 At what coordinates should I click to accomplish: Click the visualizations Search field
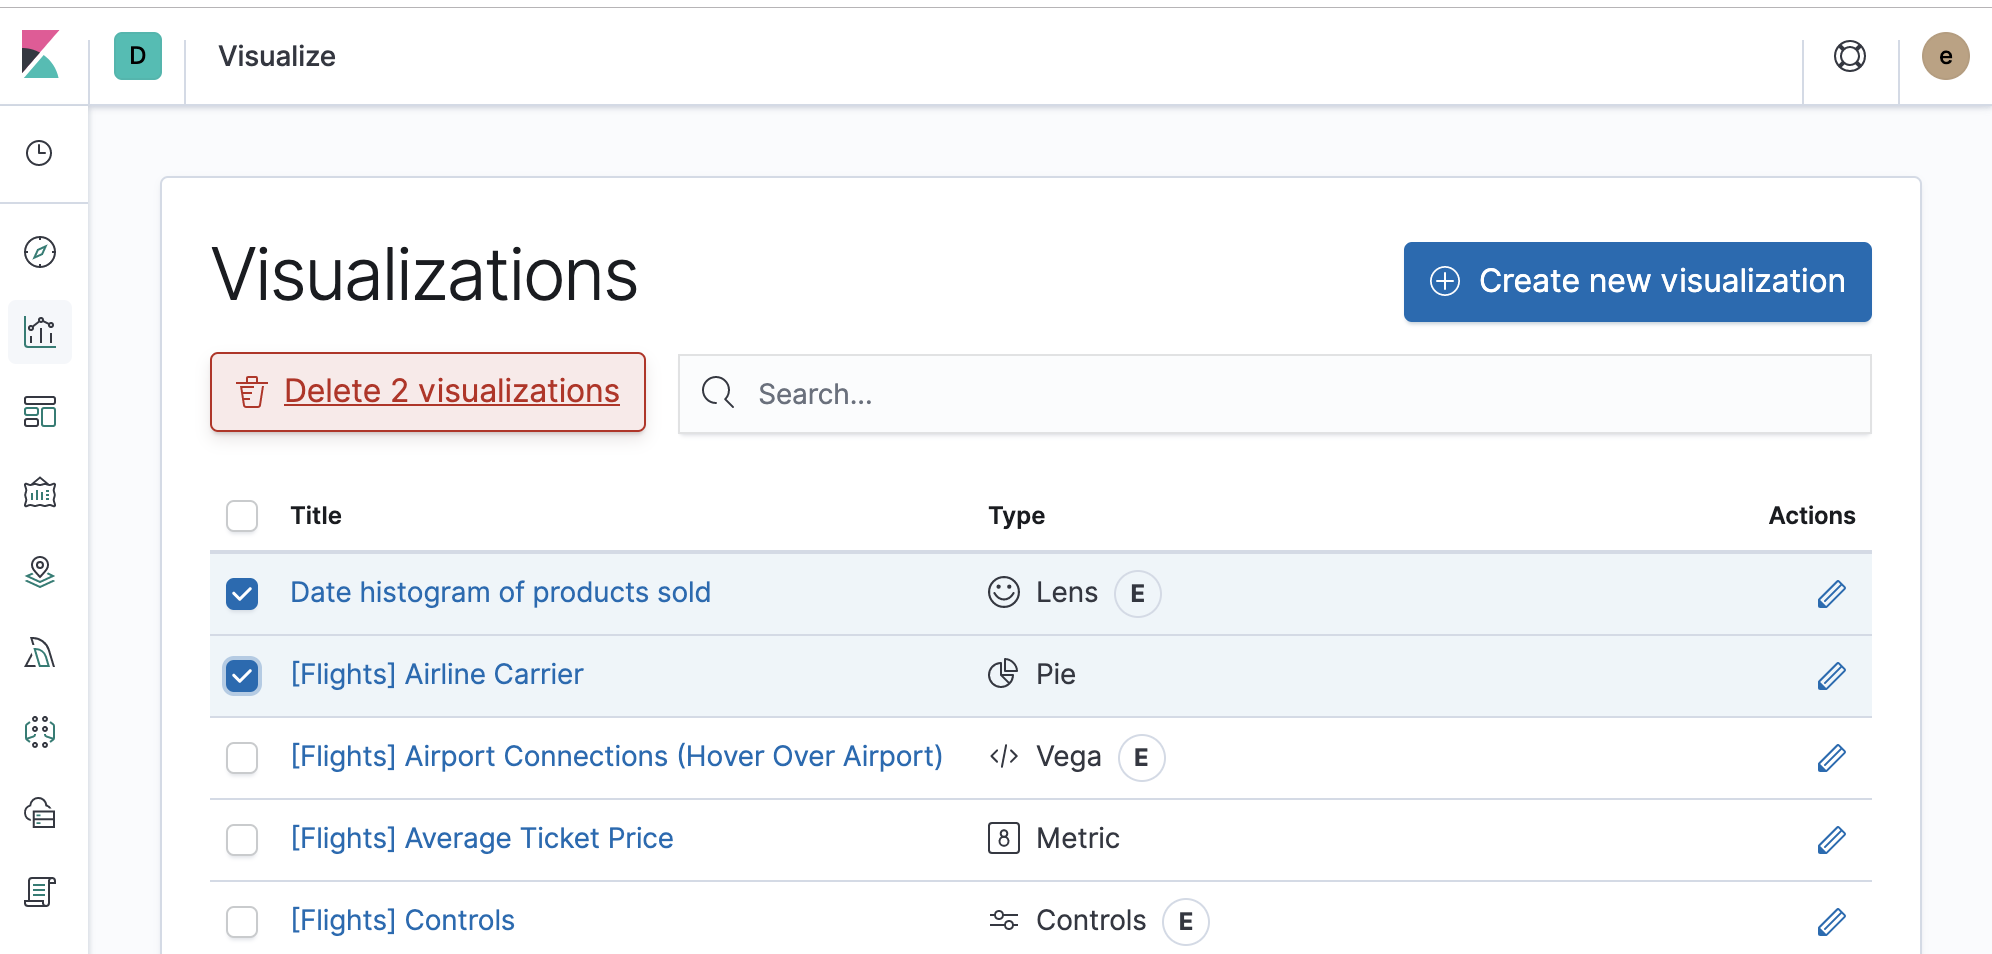pyautogui.click(x=1274, y=394)
